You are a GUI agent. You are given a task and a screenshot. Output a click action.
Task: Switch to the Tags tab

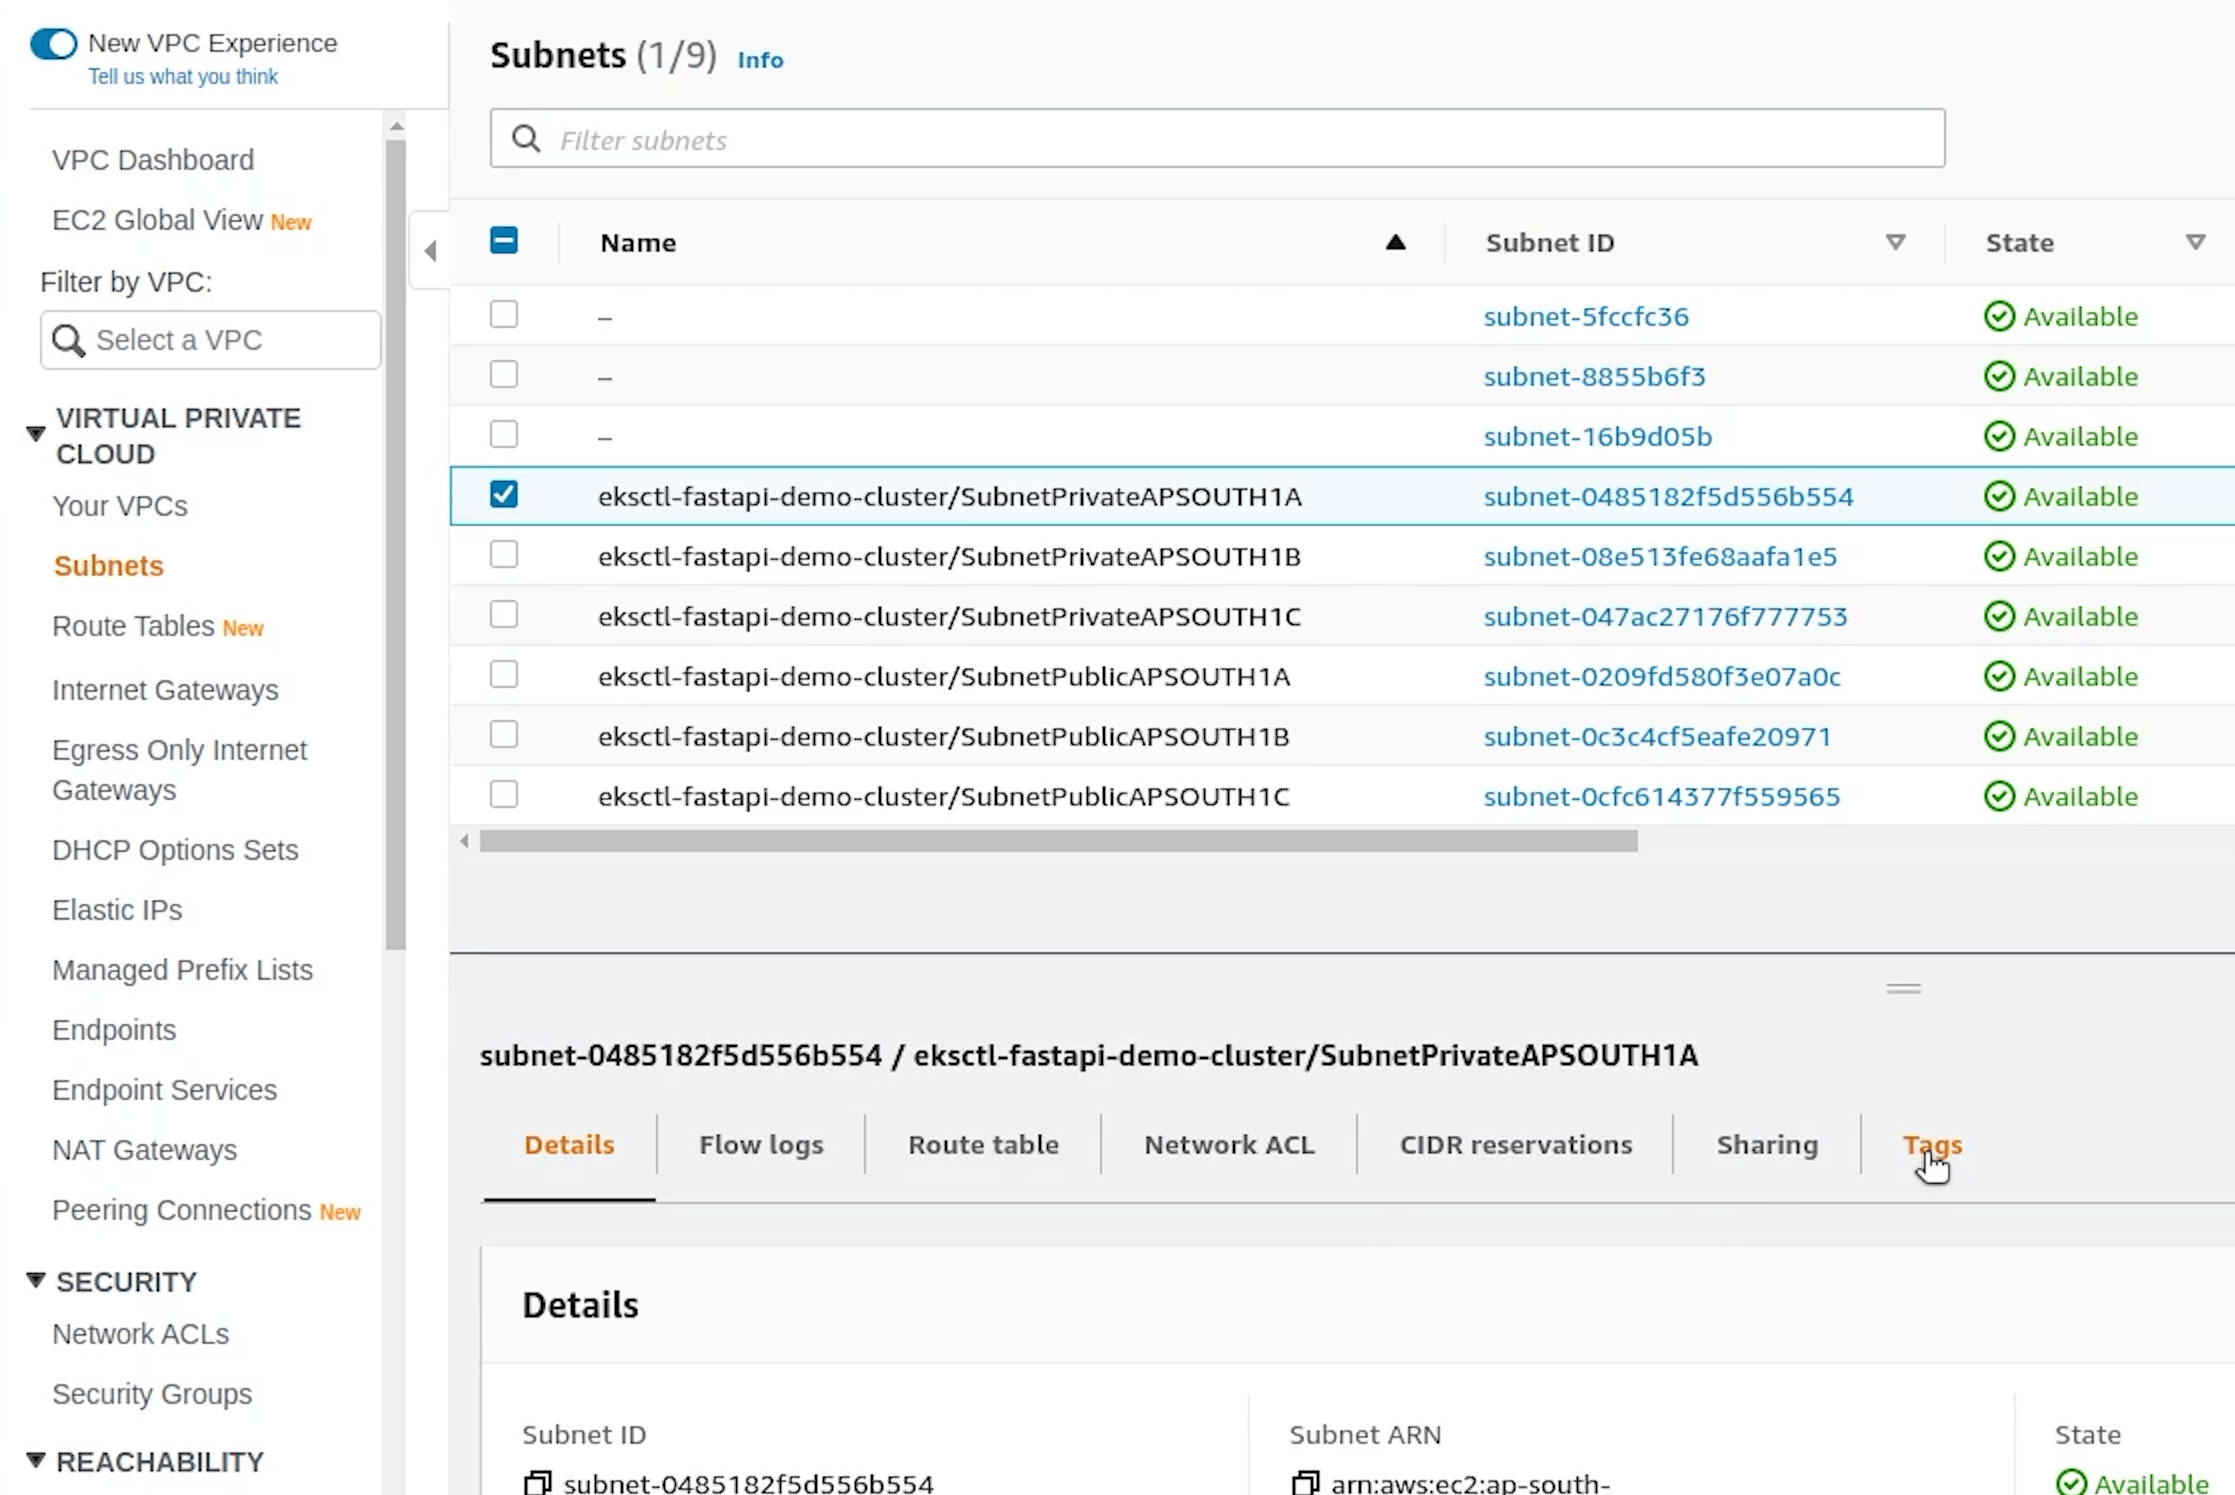coord(1931,1145)
